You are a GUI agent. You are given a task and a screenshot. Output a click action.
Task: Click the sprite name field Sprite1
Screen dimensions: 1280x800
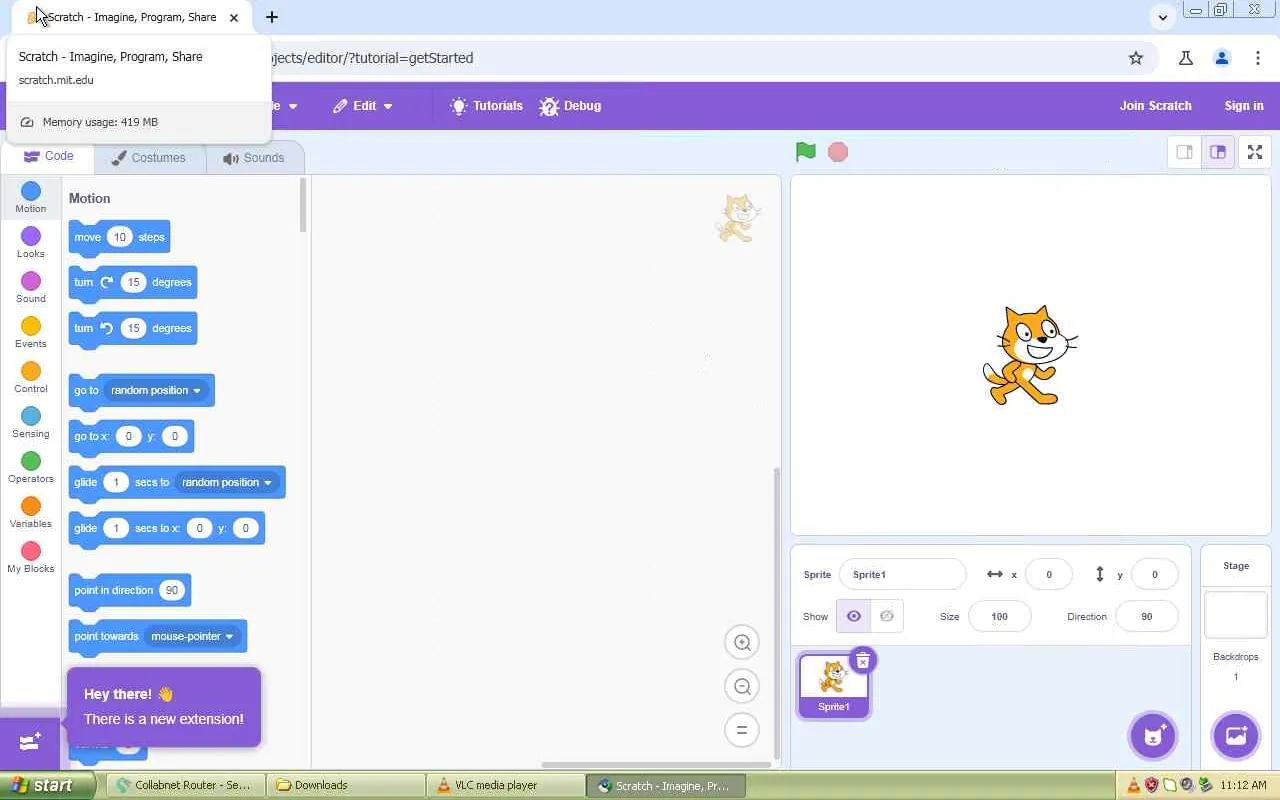coord(903,575)
